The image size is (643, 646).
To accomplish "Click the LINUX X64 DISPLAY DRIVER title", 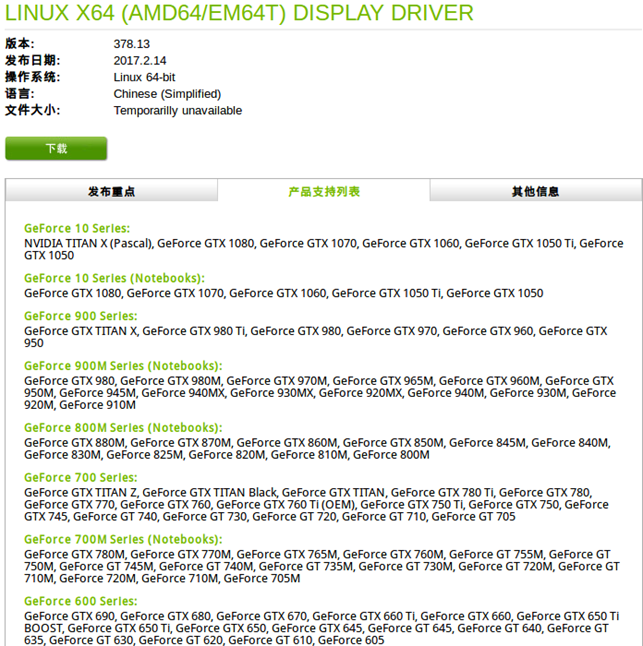I will coord(239,13).
